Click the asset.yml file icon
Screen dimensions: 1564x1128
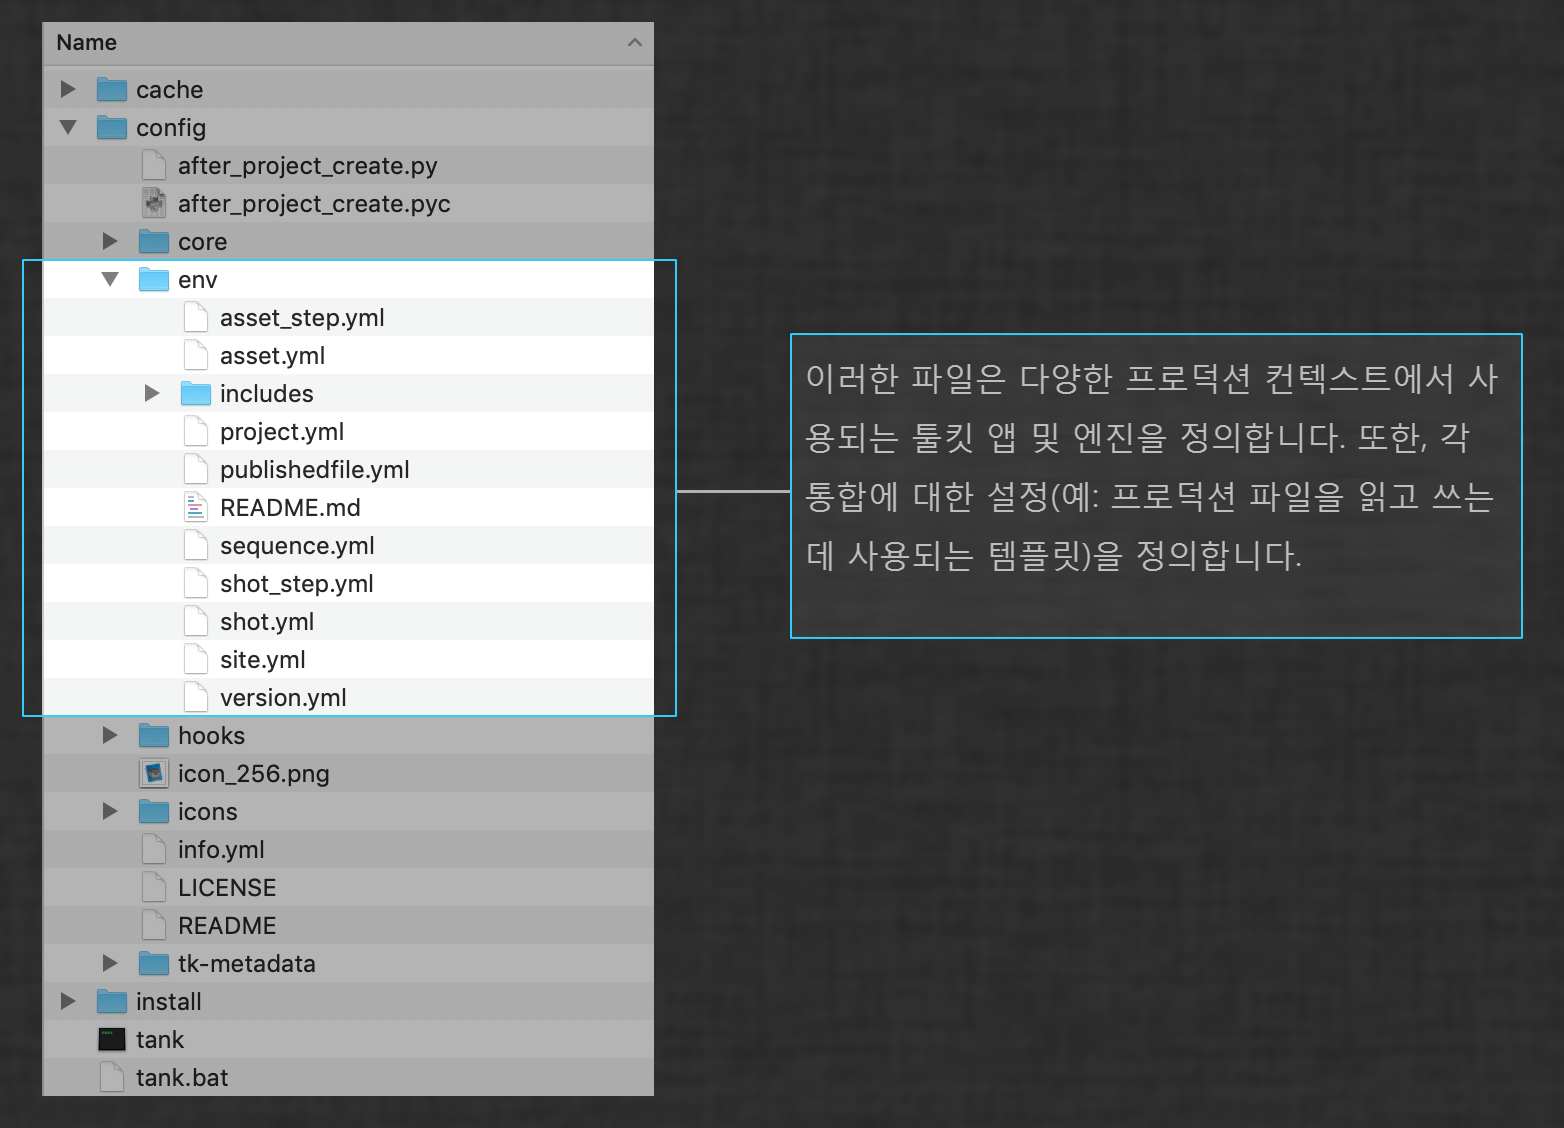pyautogui.click(x=196, y=356)
